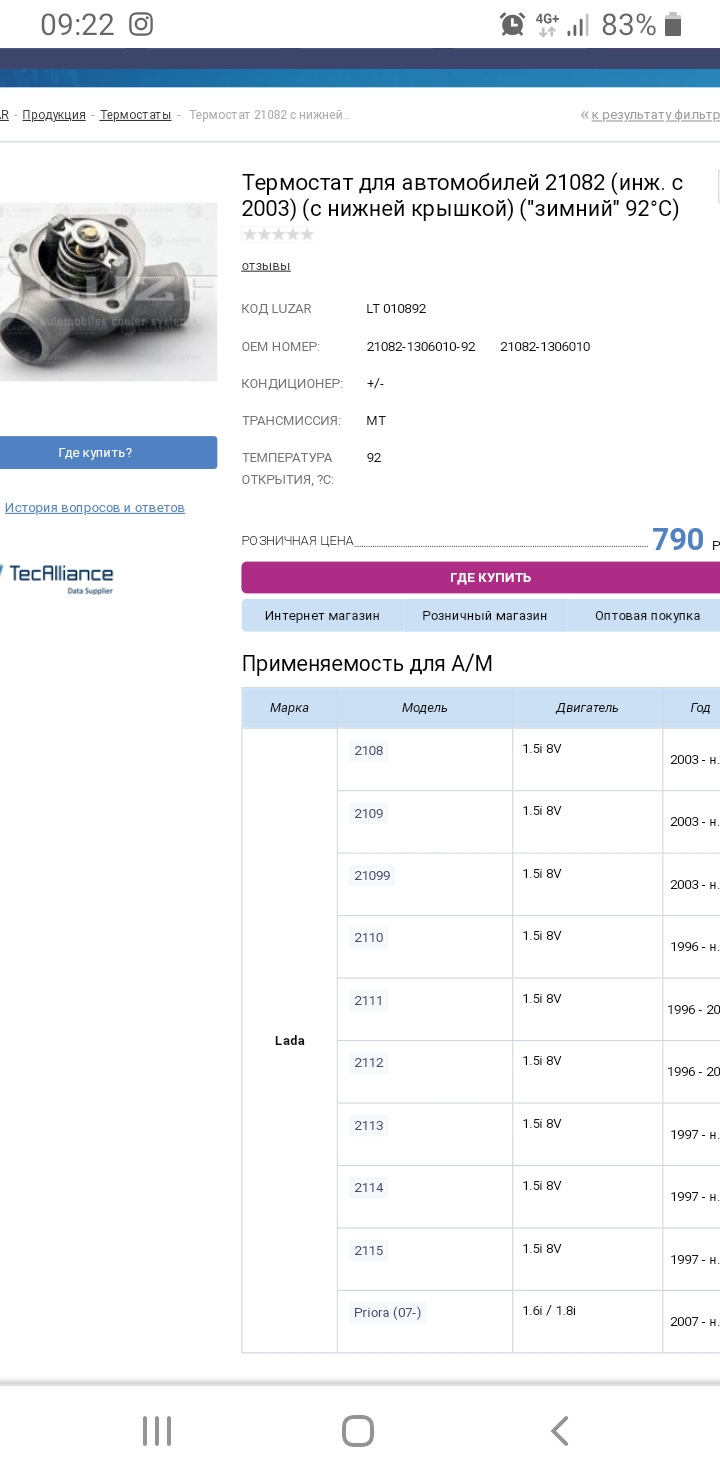Open История вопросов и ответов link
720x1480 pixels.
(95, 508)
